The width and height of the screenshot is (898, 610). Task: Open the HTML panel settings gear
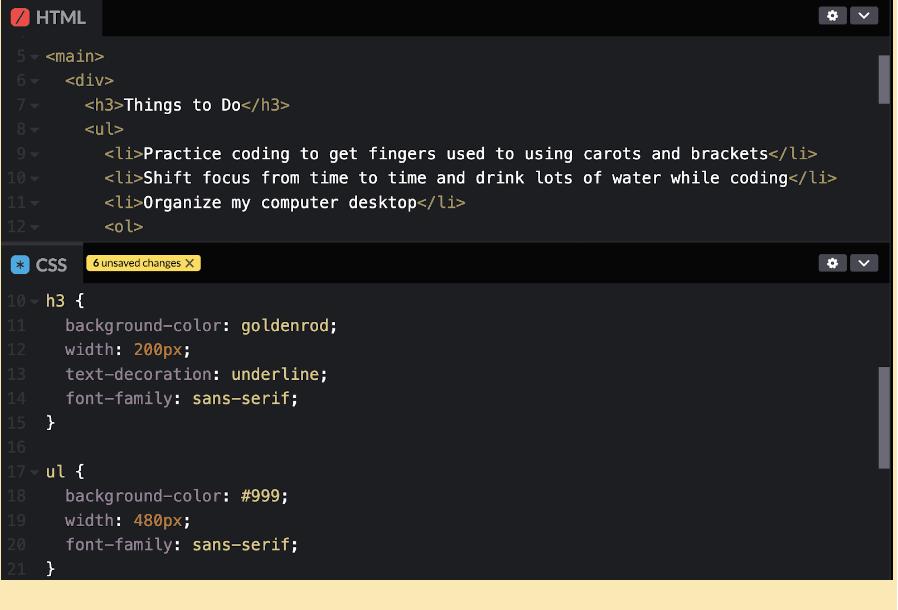833,16
